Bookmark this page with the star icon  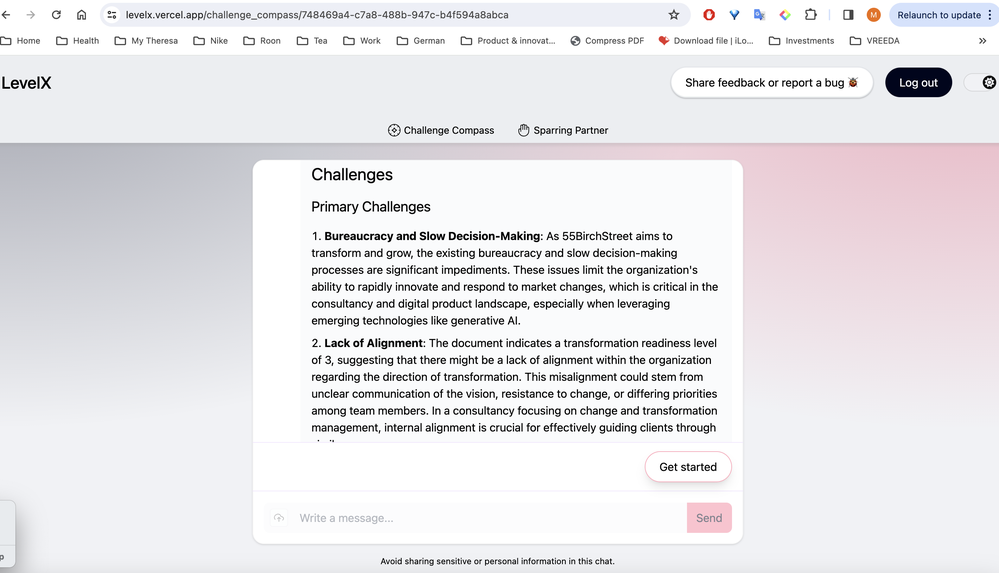[674, 15]
